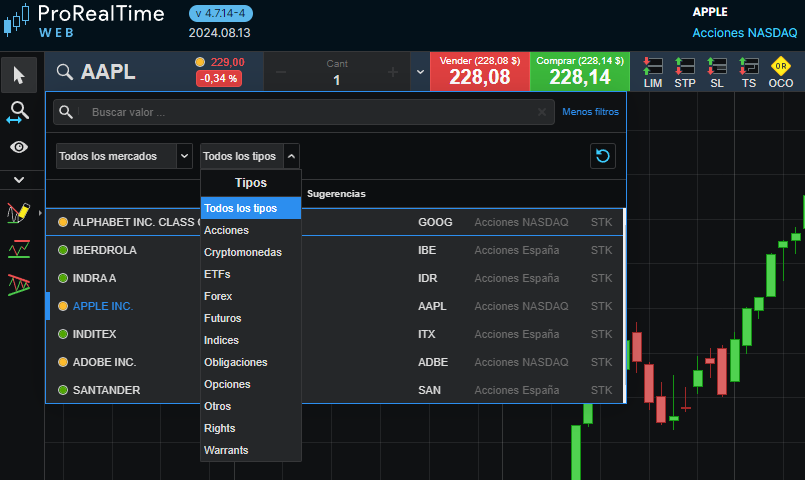Select the horizontal line zigzag tool

pos(19,249)
